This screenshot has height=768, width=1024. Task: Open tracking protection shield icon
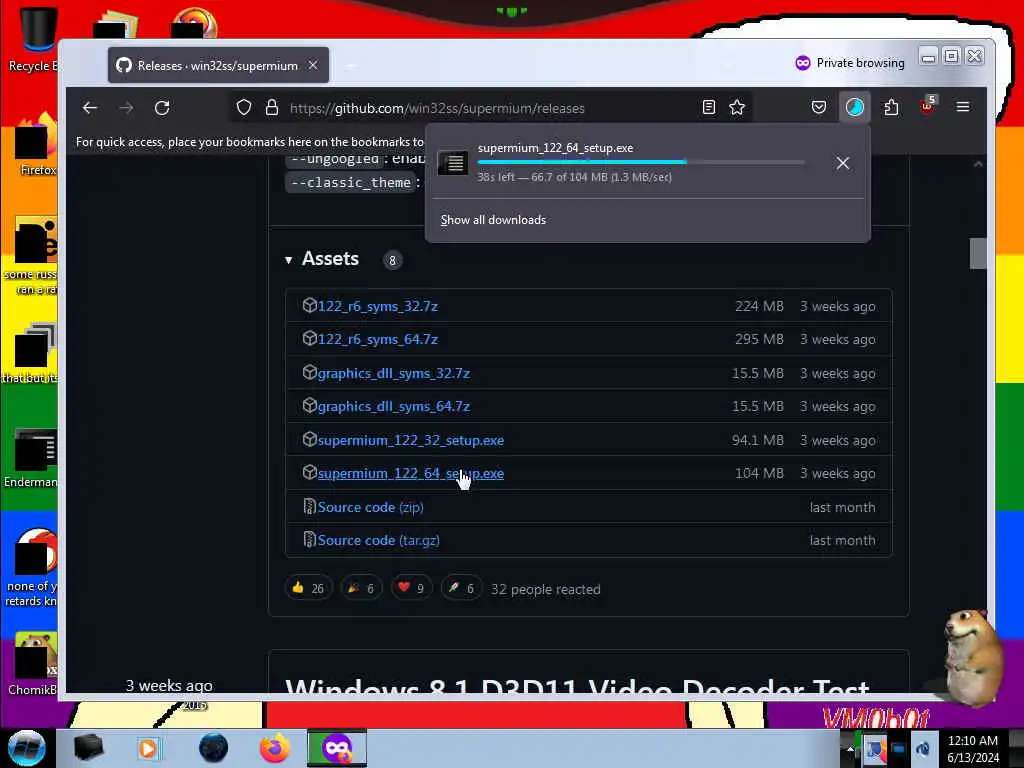(244, 108)
